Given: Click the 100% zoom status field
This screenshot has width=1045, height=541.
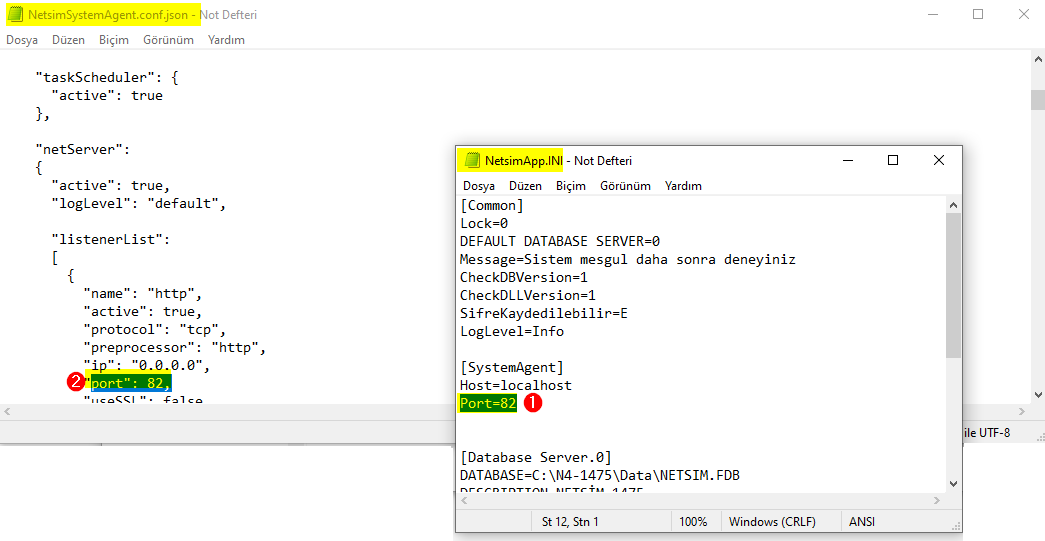Looking at the screenshot, I should (693, 521).
